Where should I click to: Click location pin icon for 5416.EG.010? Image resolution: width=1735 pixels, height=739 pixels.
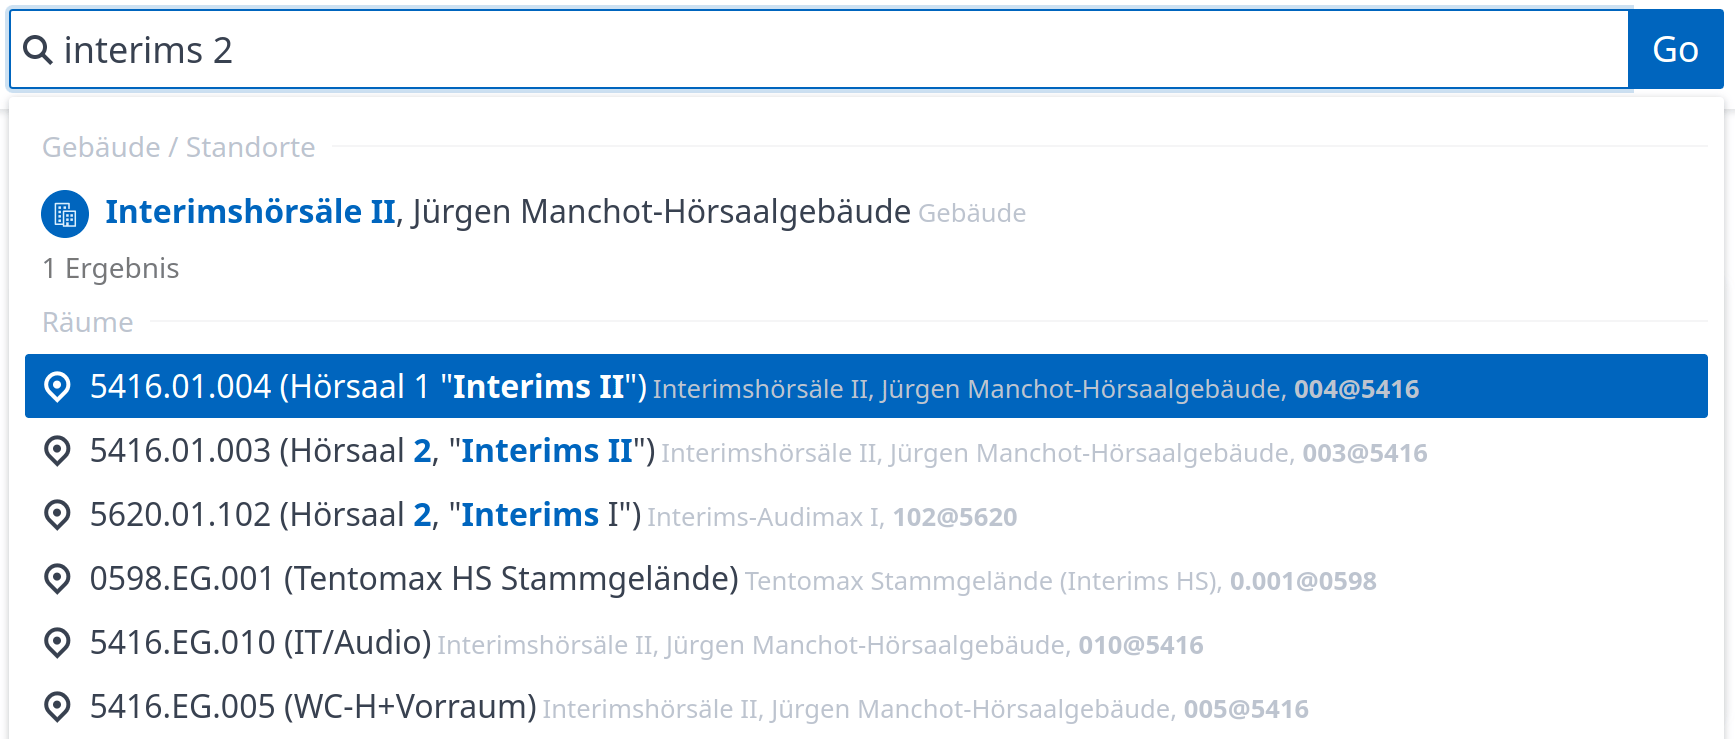[x=58, y=643]
